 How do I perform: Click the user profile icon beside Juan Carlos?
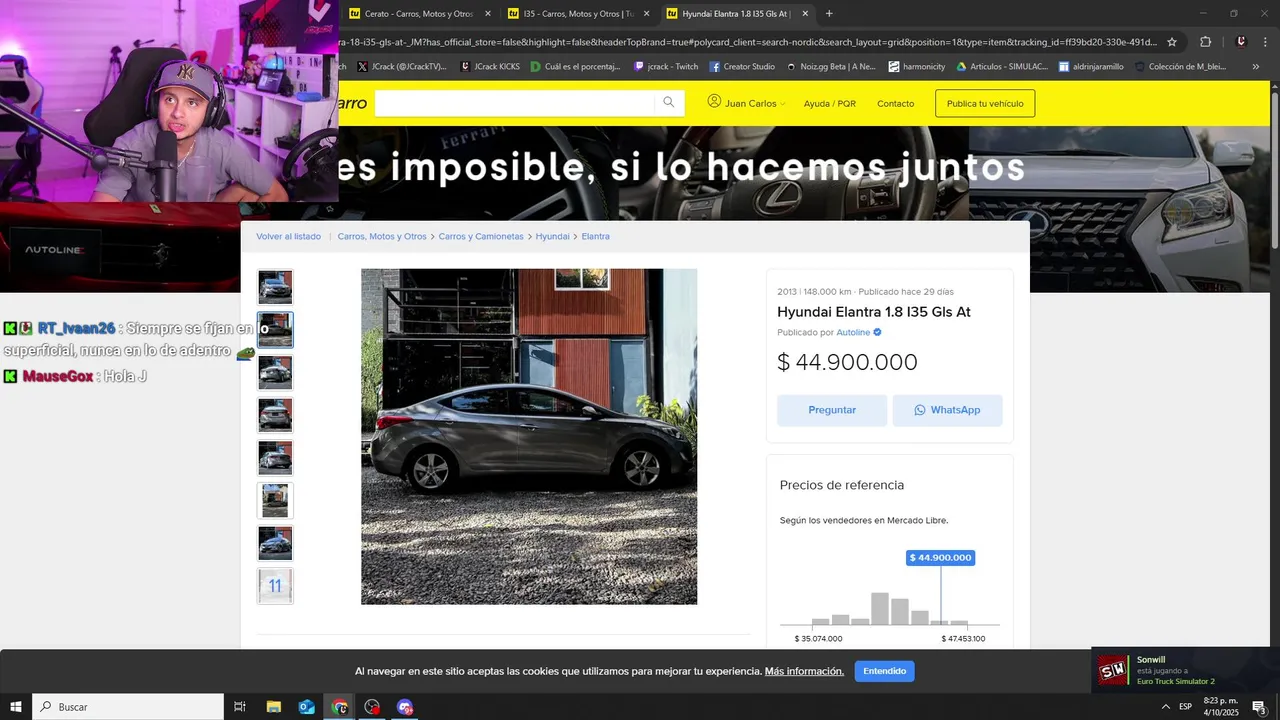(x=714, y=102)
